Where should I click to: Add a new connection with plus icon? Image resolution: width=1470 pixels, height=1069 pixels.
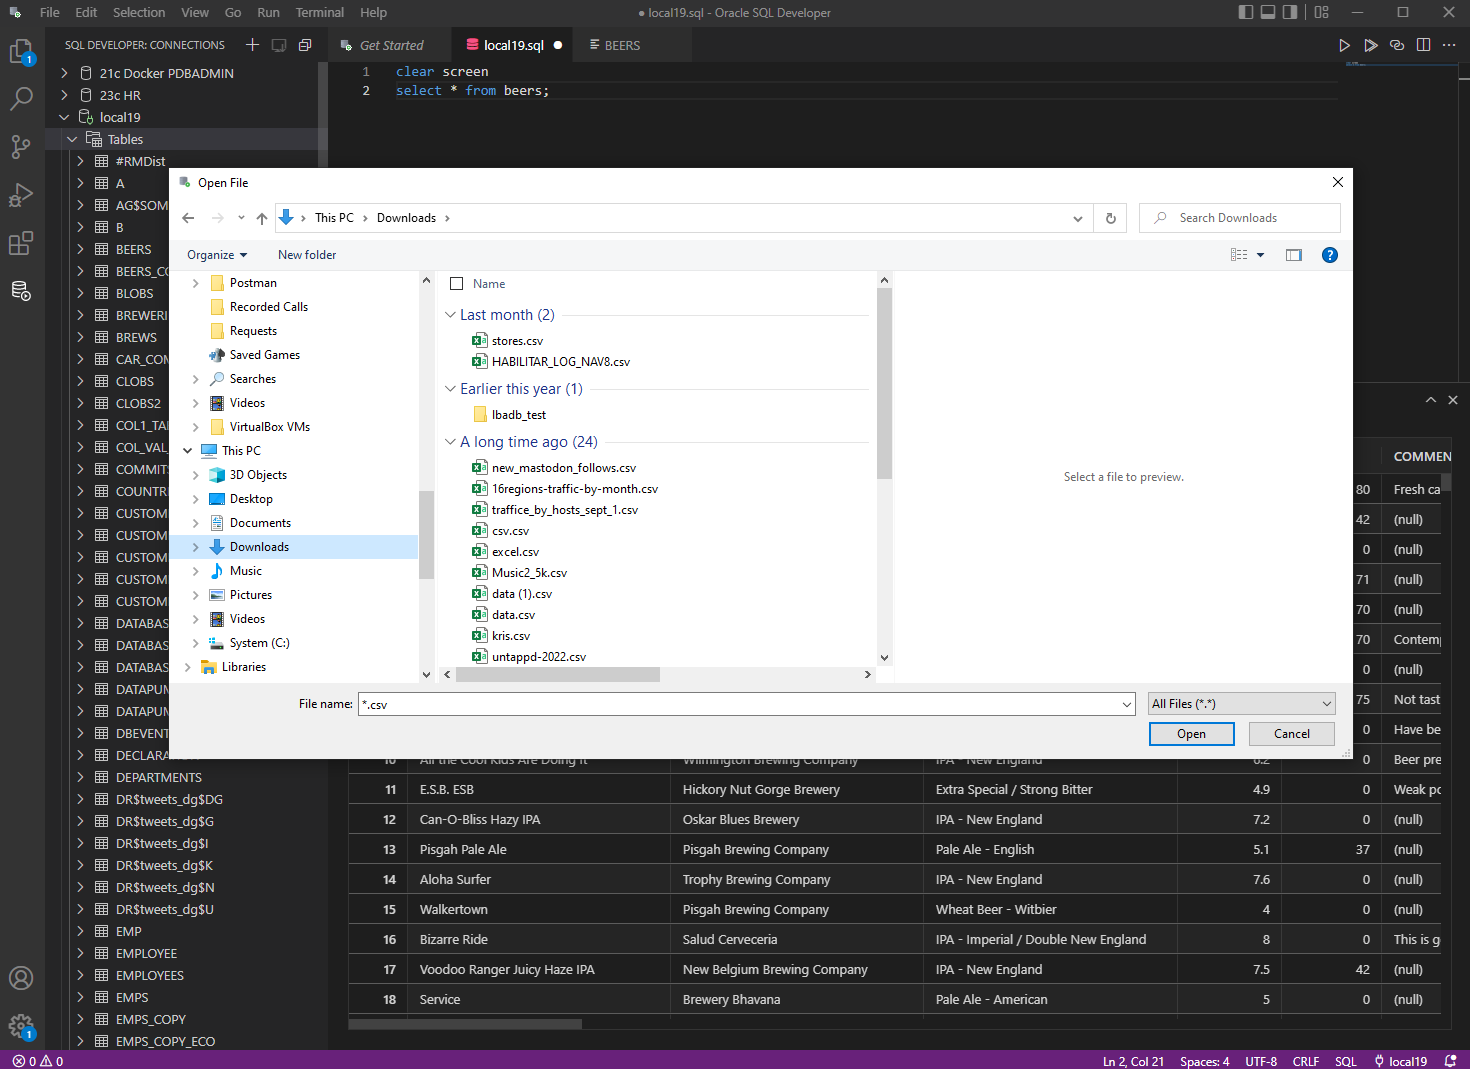pyautogui.click(x=253, y=45)
